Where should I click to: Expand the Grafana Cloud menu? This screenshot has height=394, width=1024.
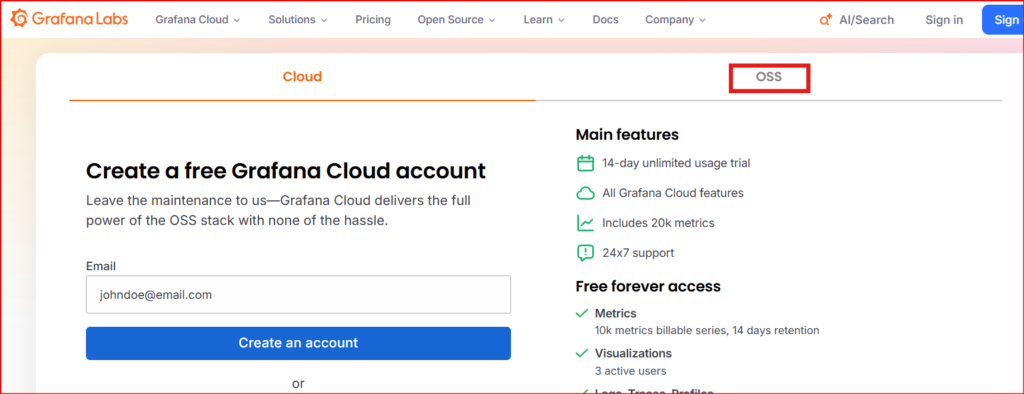pyautogui.click(x=198, y=20)
